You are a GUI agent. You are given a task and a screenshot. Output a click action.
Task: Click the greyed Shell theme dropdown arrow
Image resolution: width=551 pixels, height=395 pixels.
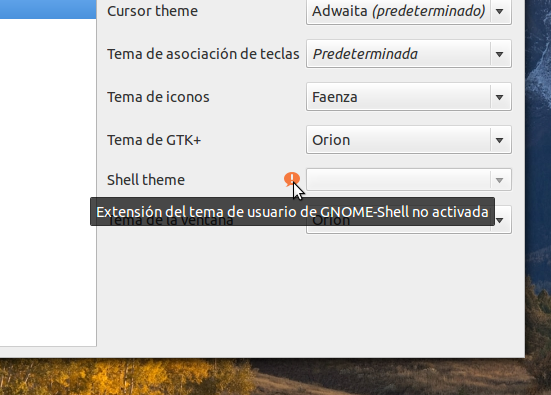point(499,180)
